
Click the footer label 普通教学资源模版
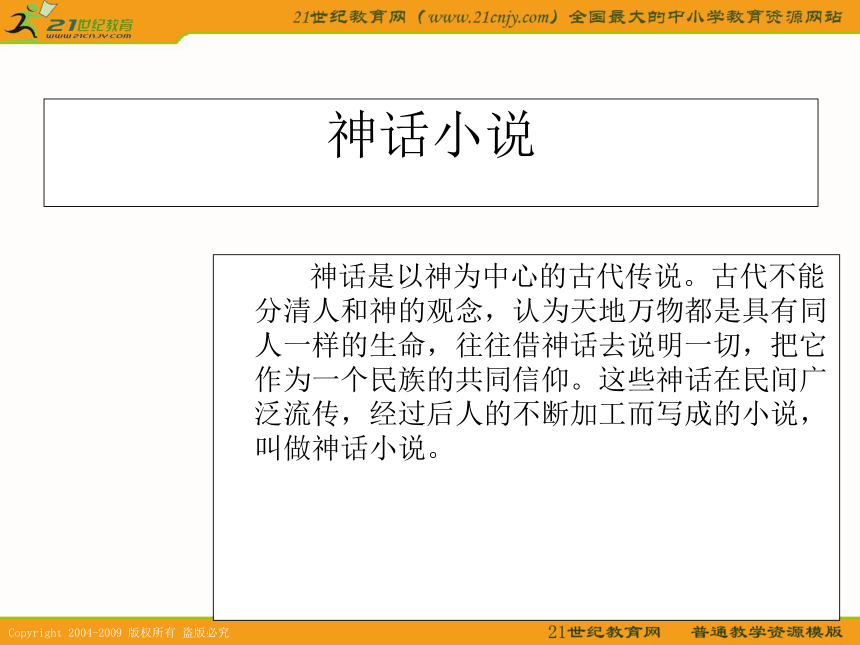(767, 632)
